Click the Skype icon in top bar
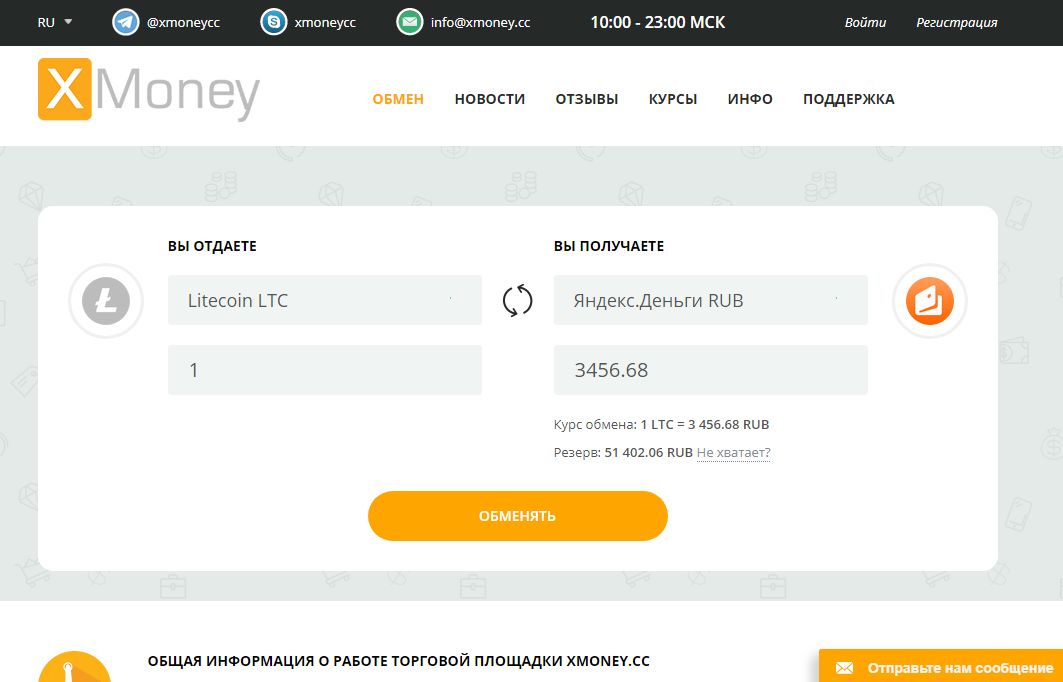This screenshot has width=1063, height=682. point(274,22)
